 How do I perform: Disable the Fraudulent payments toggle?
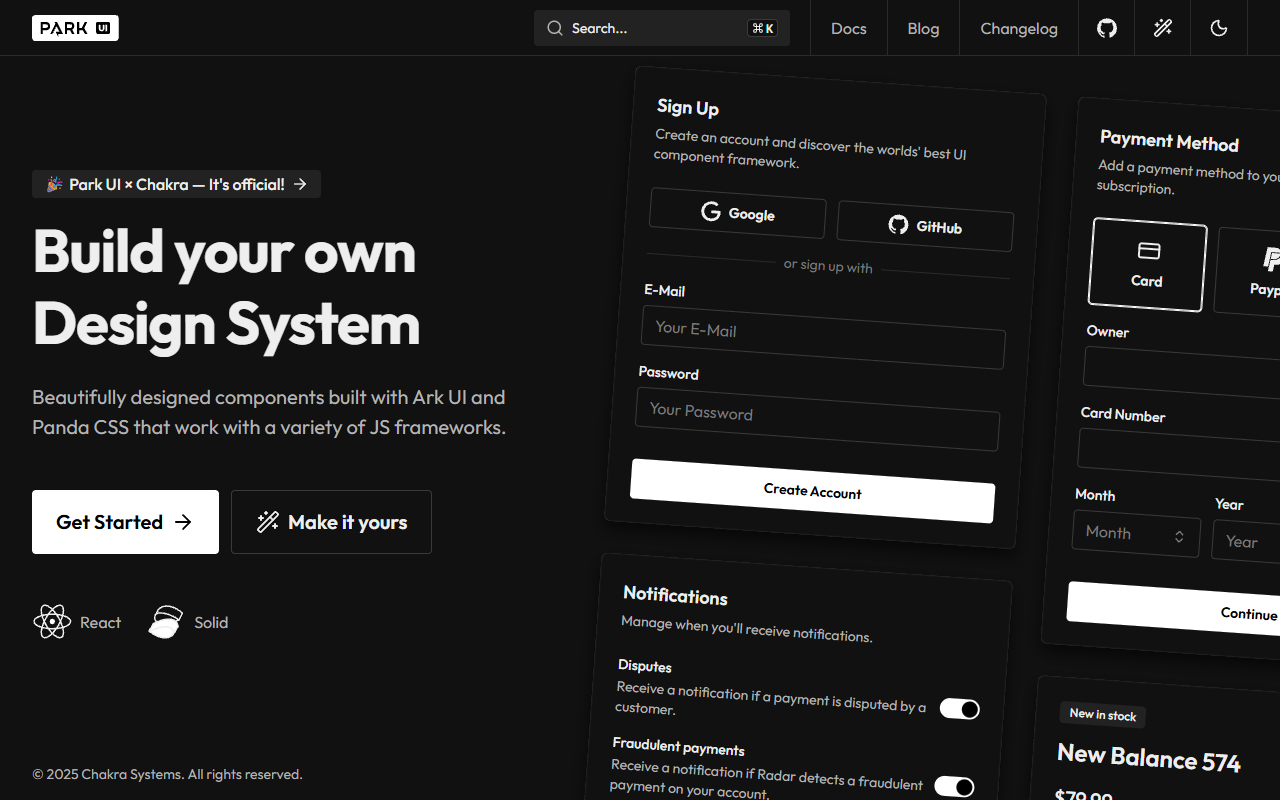pos(955,787)
